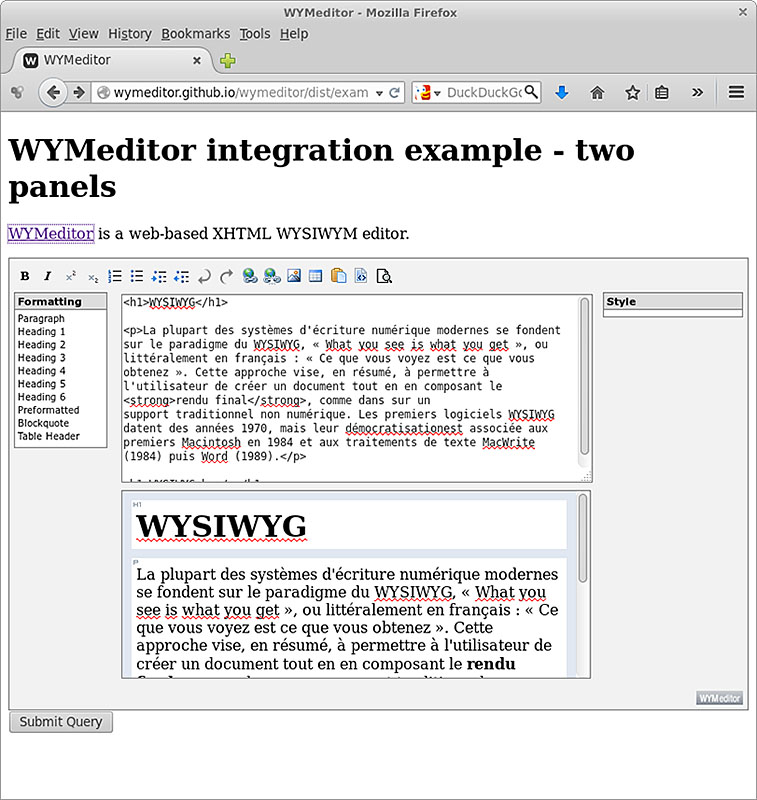Reload the page with the refresh icon
The image size is (757, 800).
pyautogui.click(x=394, y=93)
